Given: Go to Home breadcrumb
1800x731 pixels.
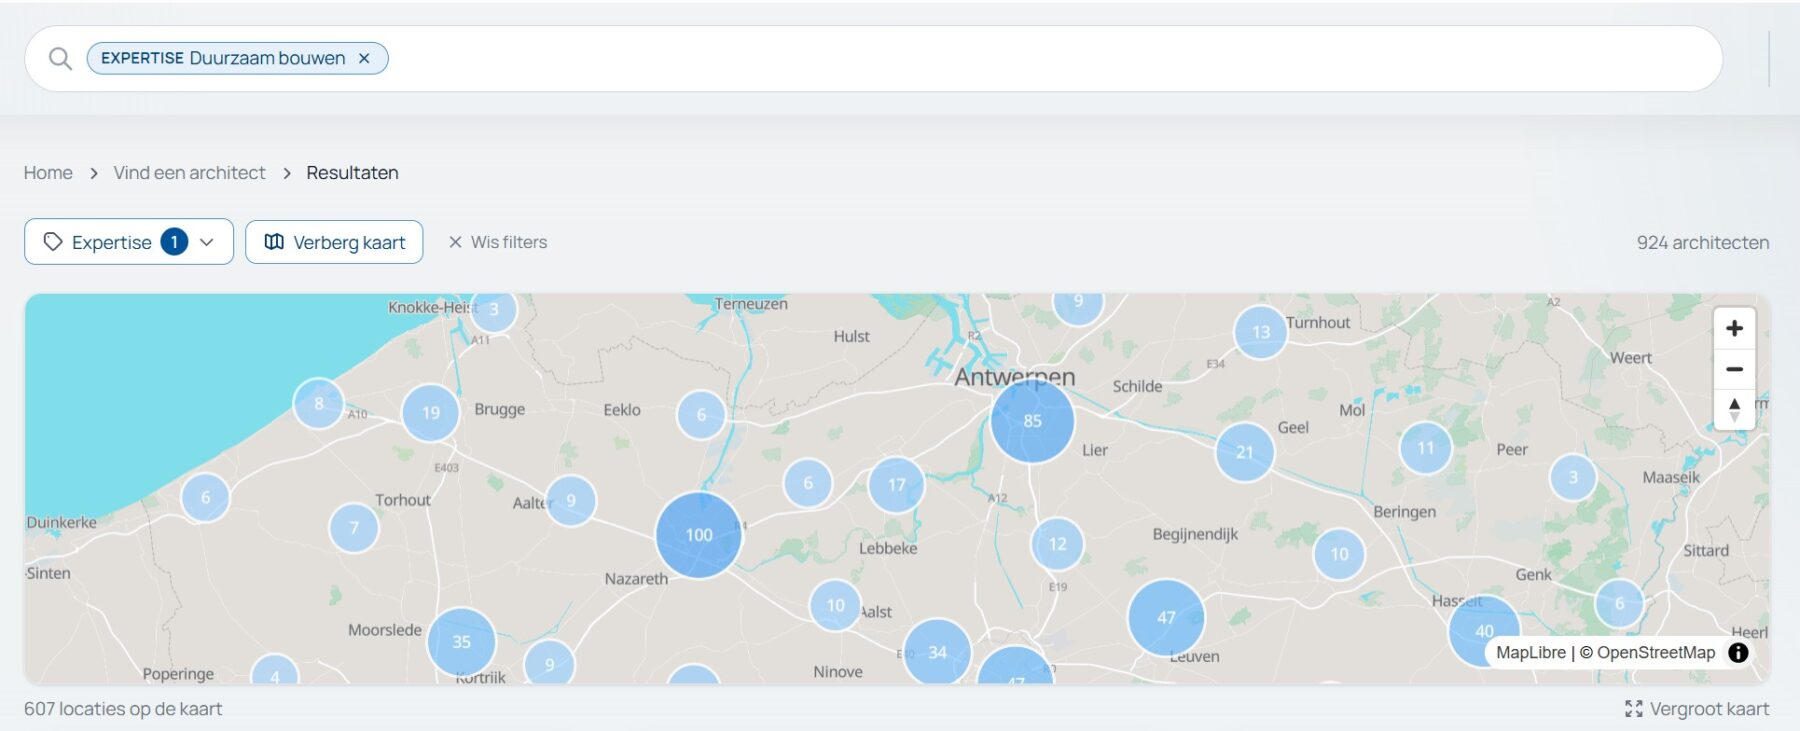Looking at the screenshot, I should pos(48,173).
